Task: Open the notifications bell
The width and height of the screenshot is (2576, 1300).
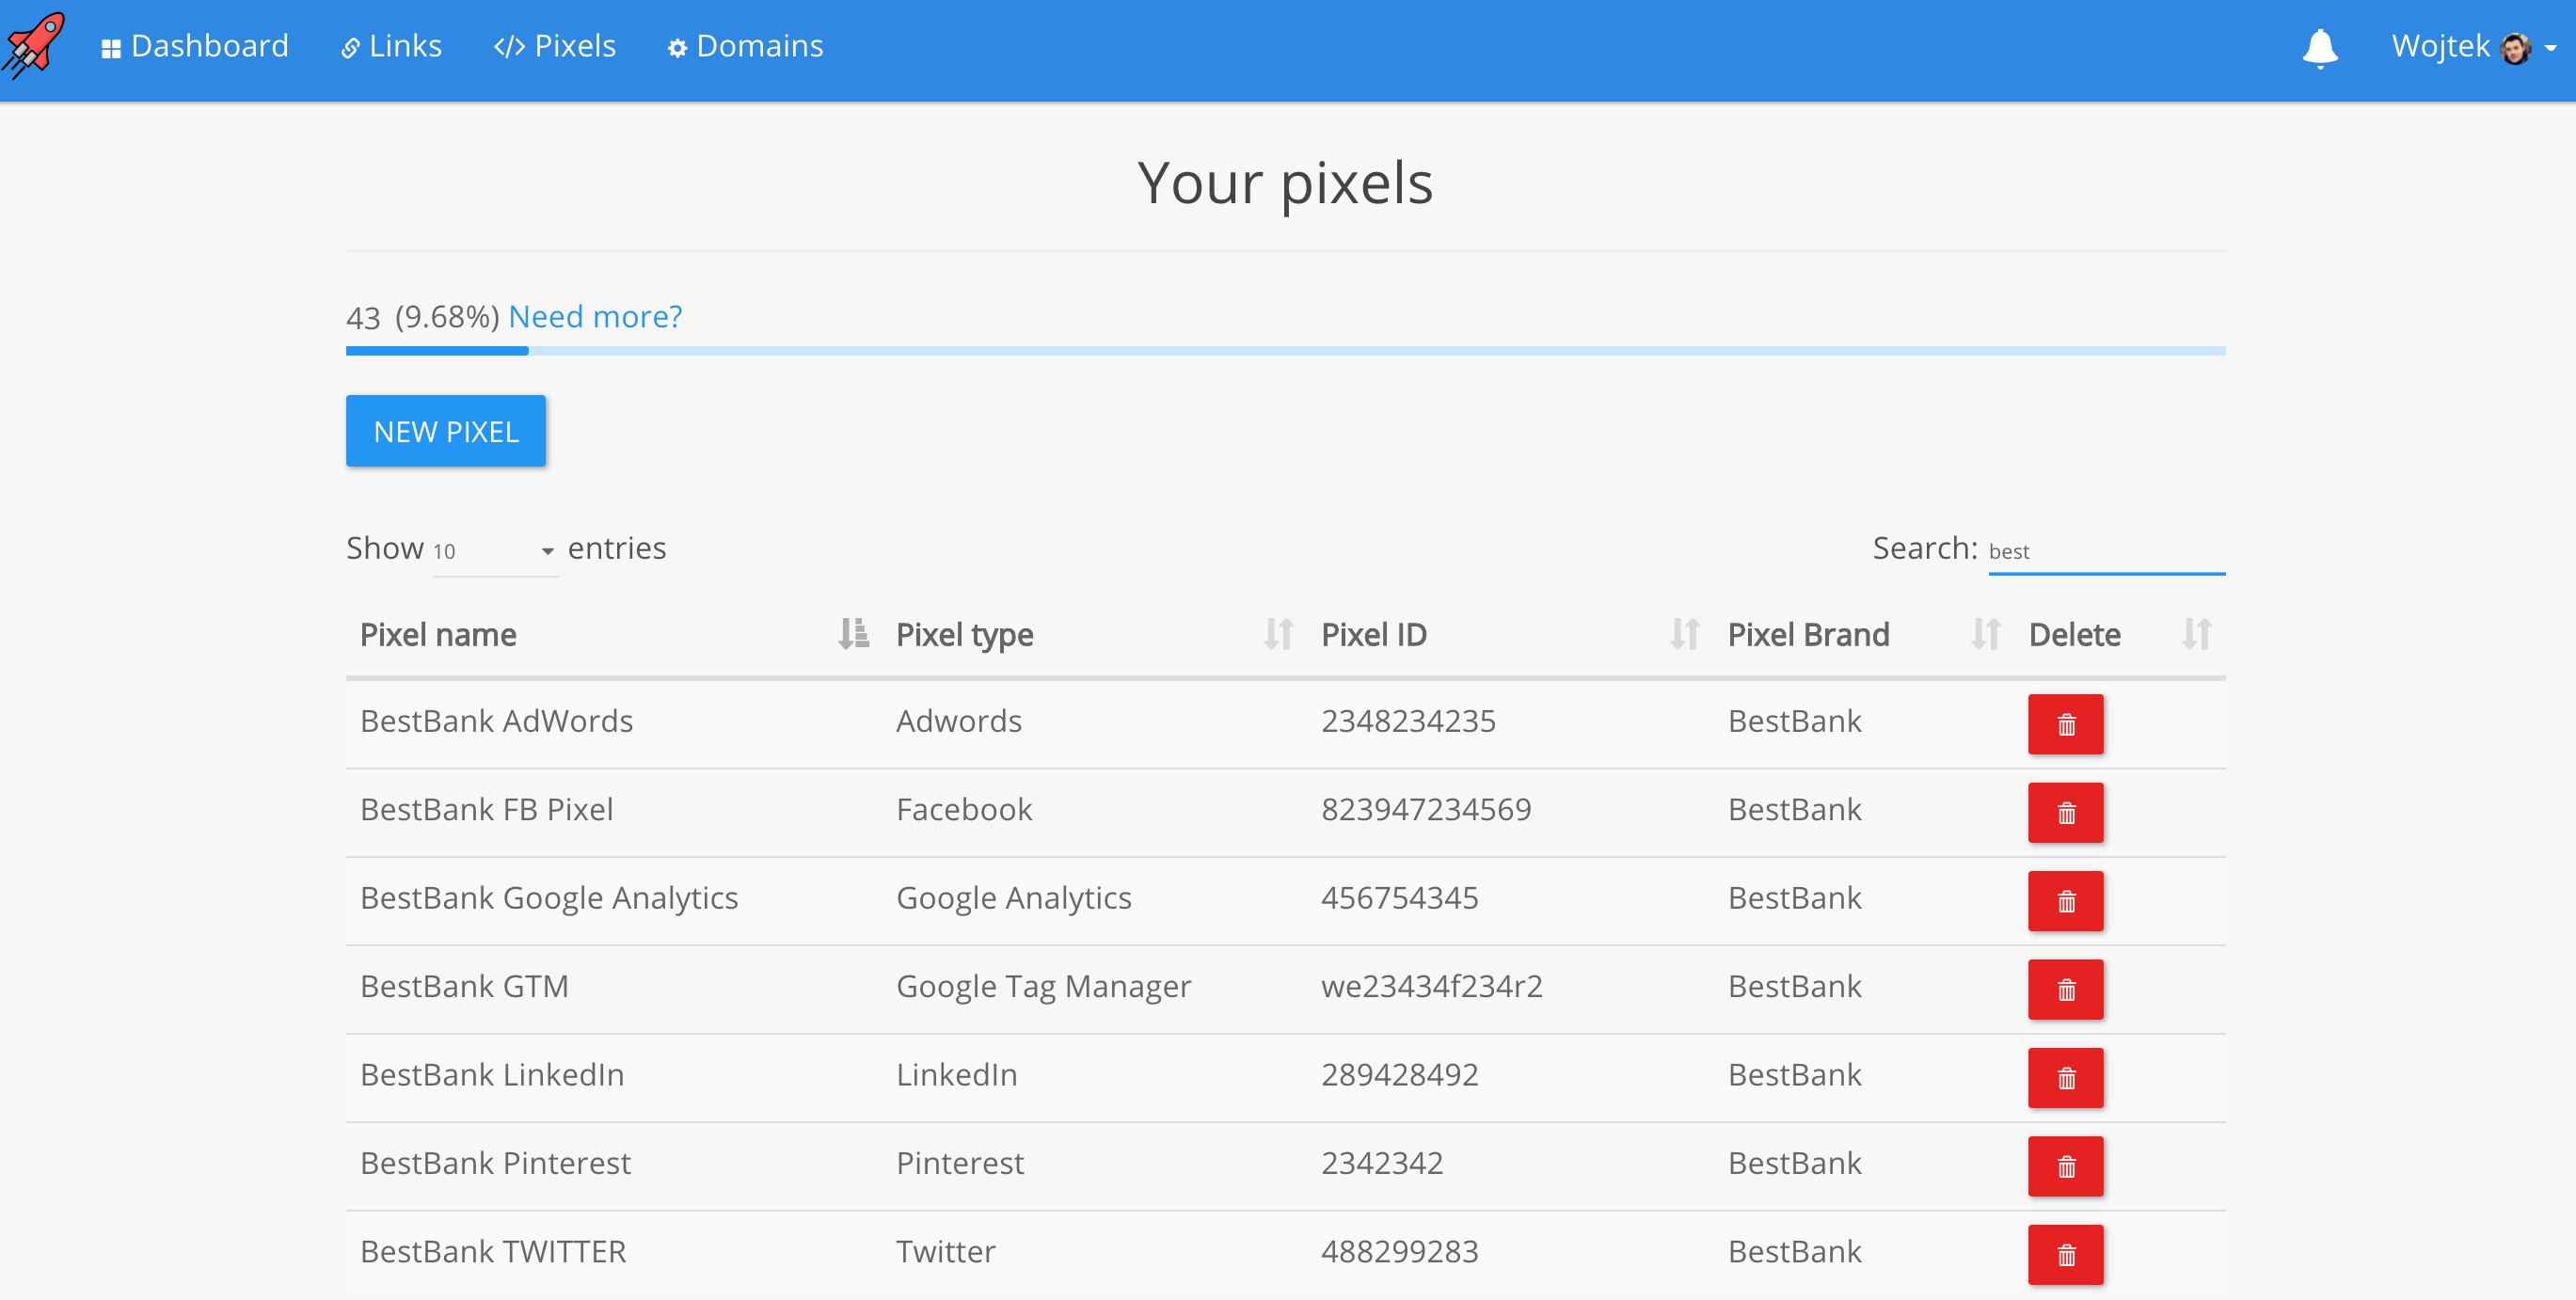Action: point(2319,47)
